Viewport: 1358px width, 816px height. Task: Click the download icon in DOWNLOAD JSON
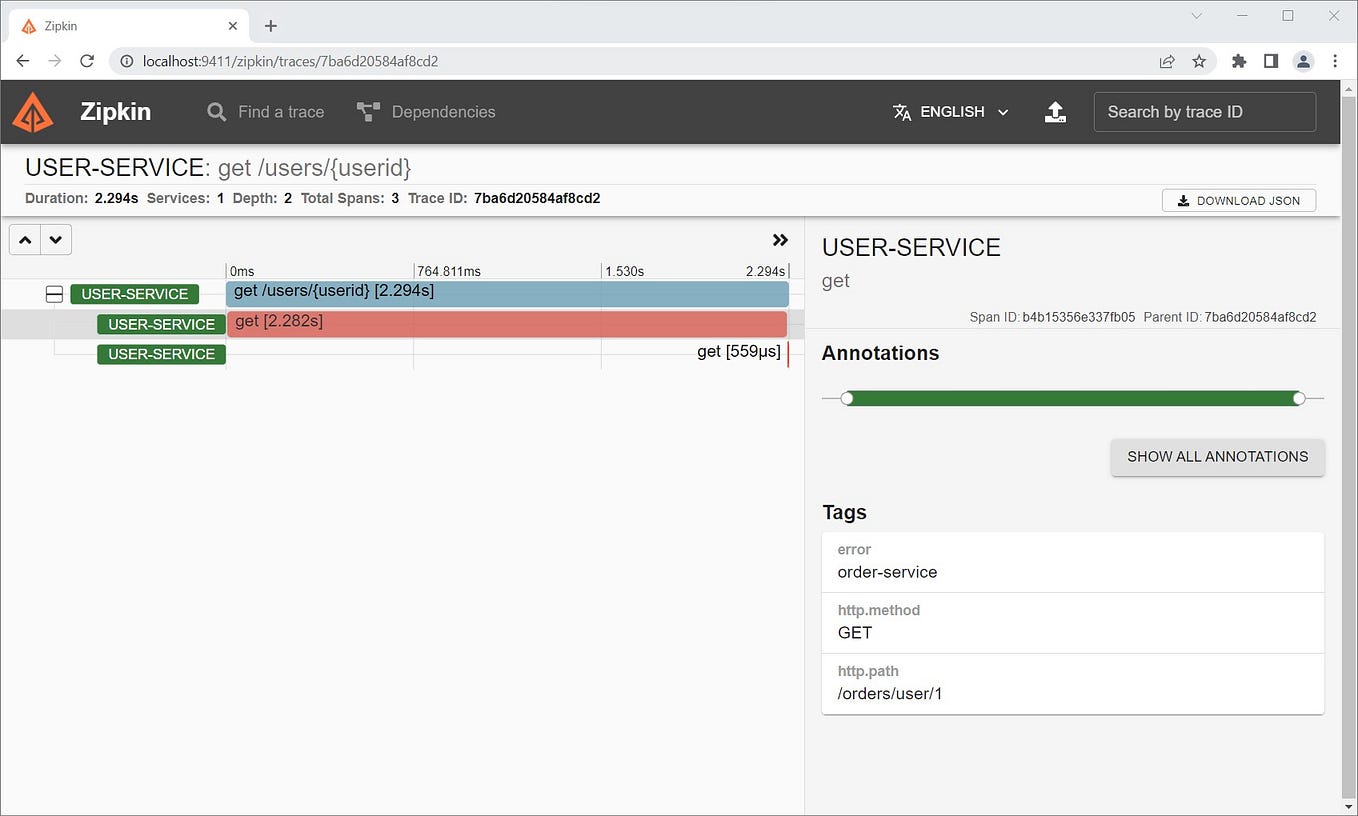tap(1182, 200)
